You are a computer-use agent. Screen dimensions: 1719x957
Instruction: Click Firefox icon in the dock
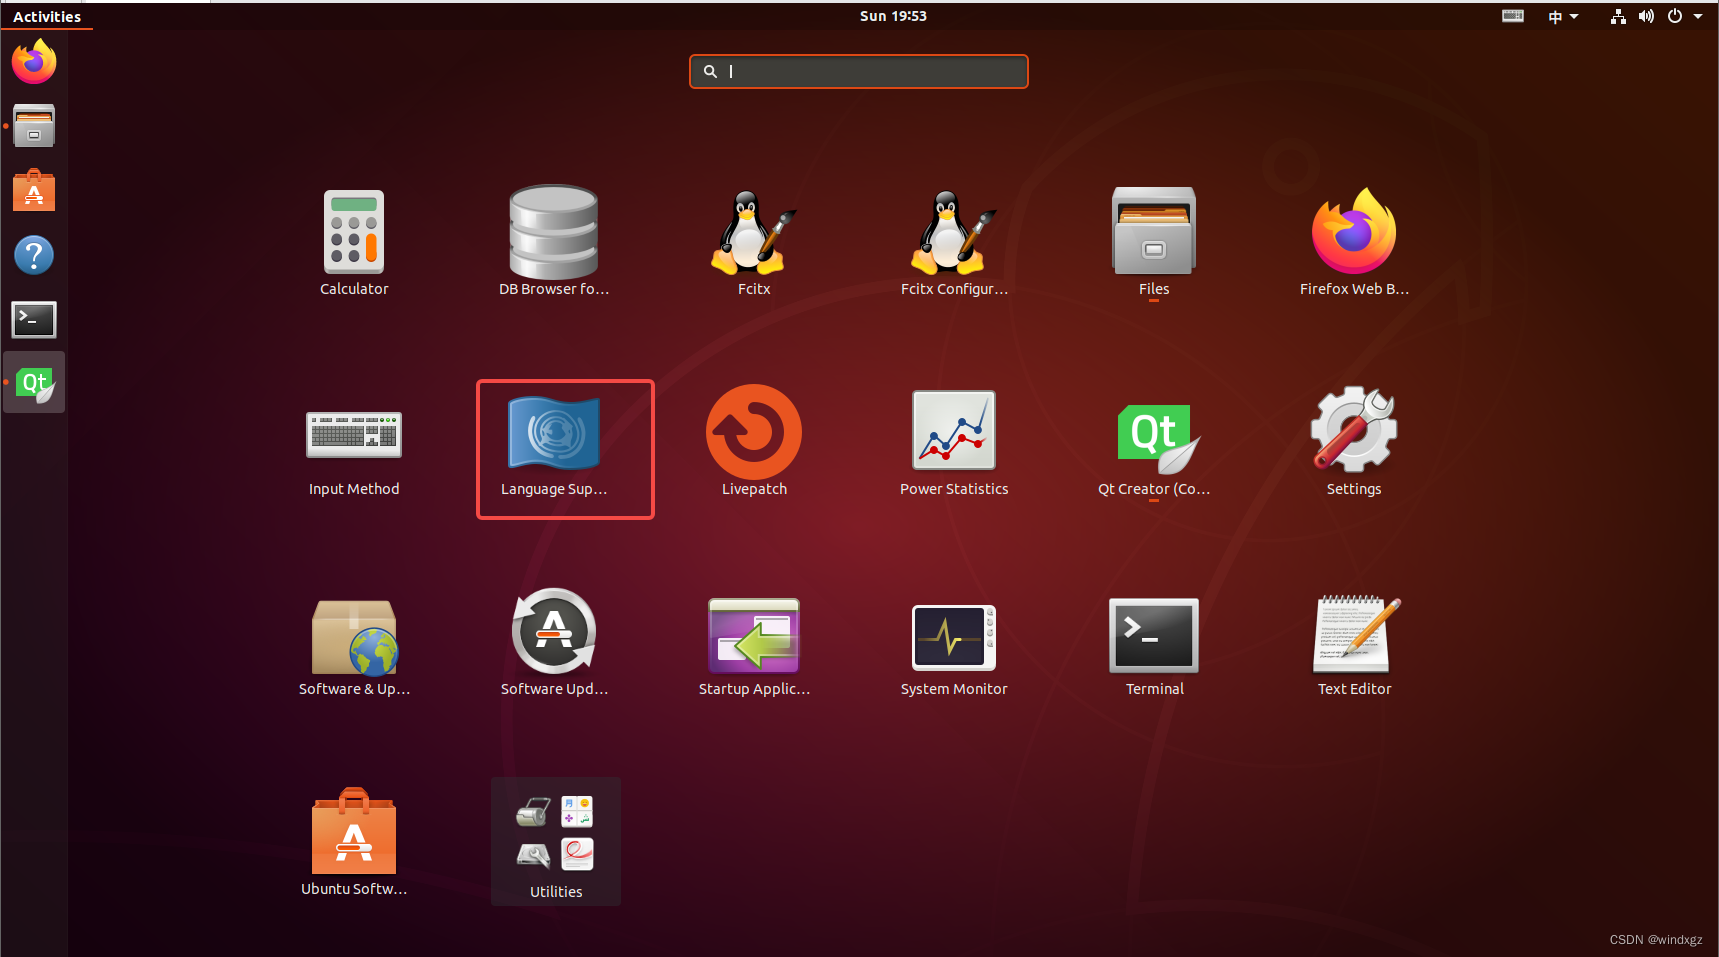point(34,62)
